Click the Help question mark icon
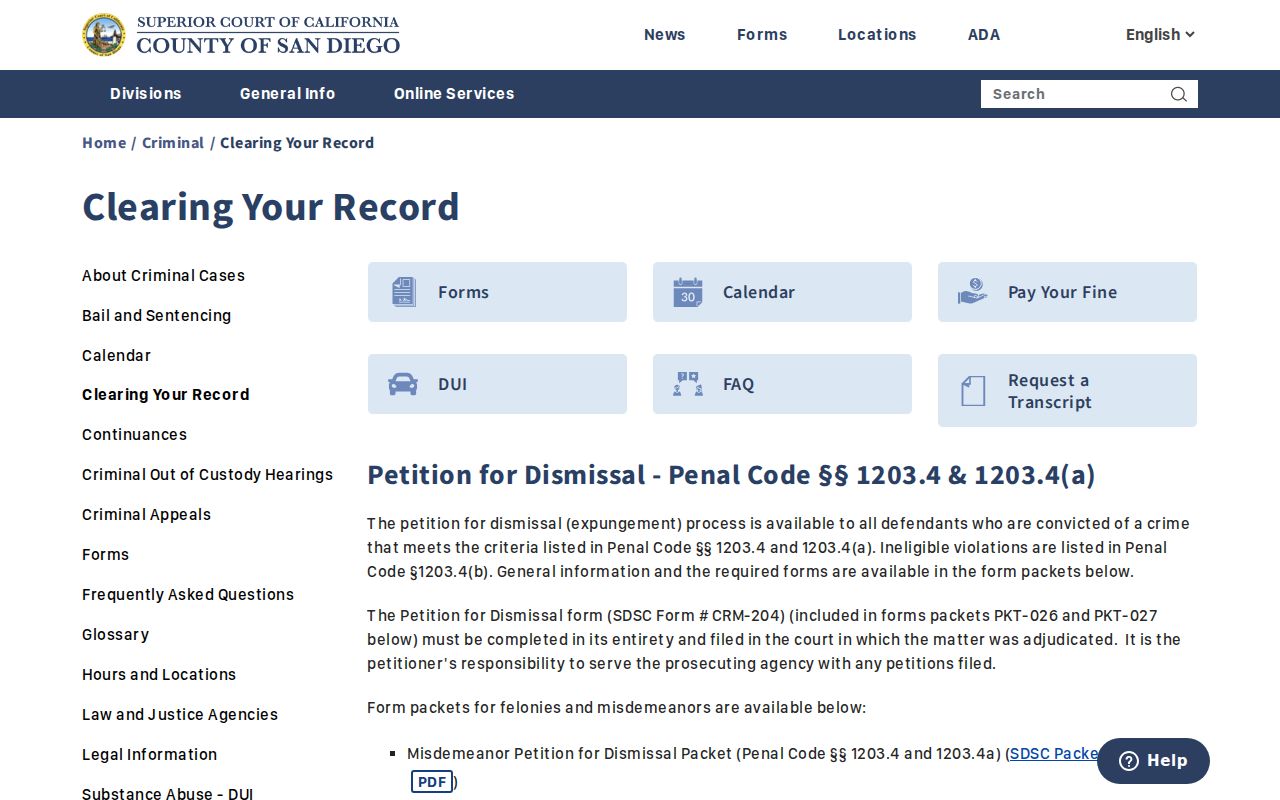This screenshot has width=1280, height=800. click(x=1129, y=761)
